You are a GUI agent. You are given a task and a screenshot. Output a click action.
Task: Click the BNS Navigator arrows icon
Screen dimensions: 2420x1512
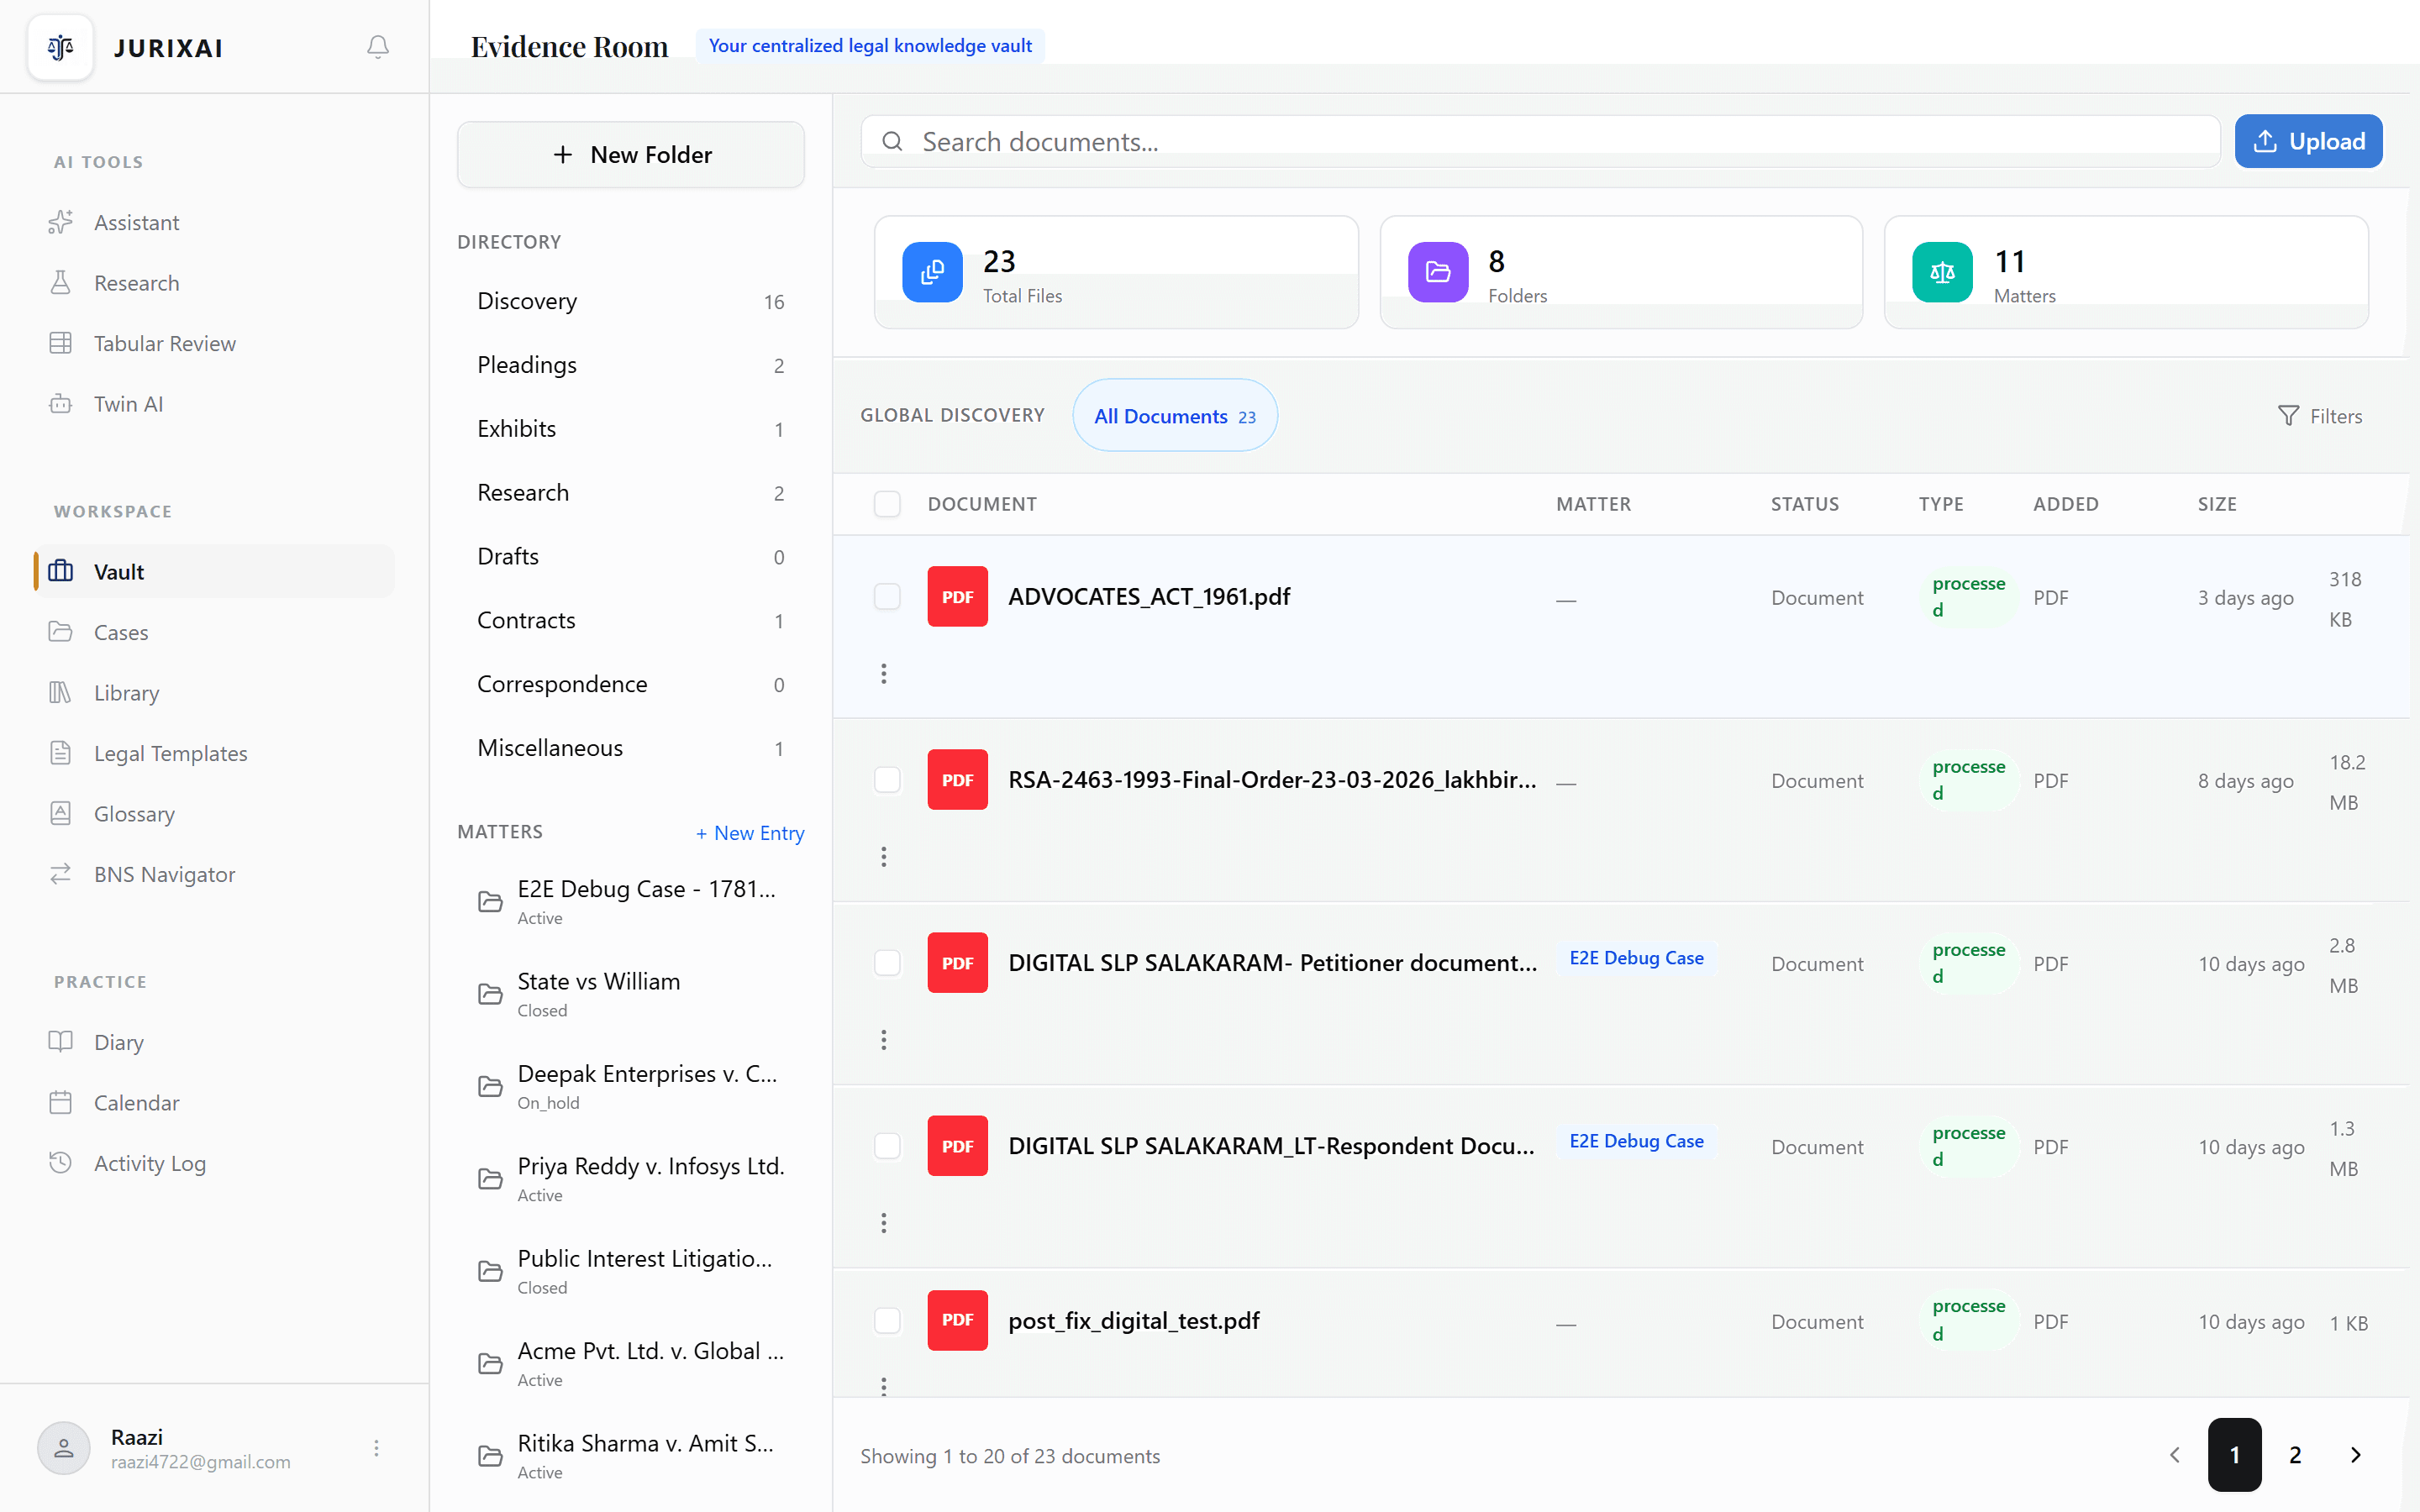point(61,874)
